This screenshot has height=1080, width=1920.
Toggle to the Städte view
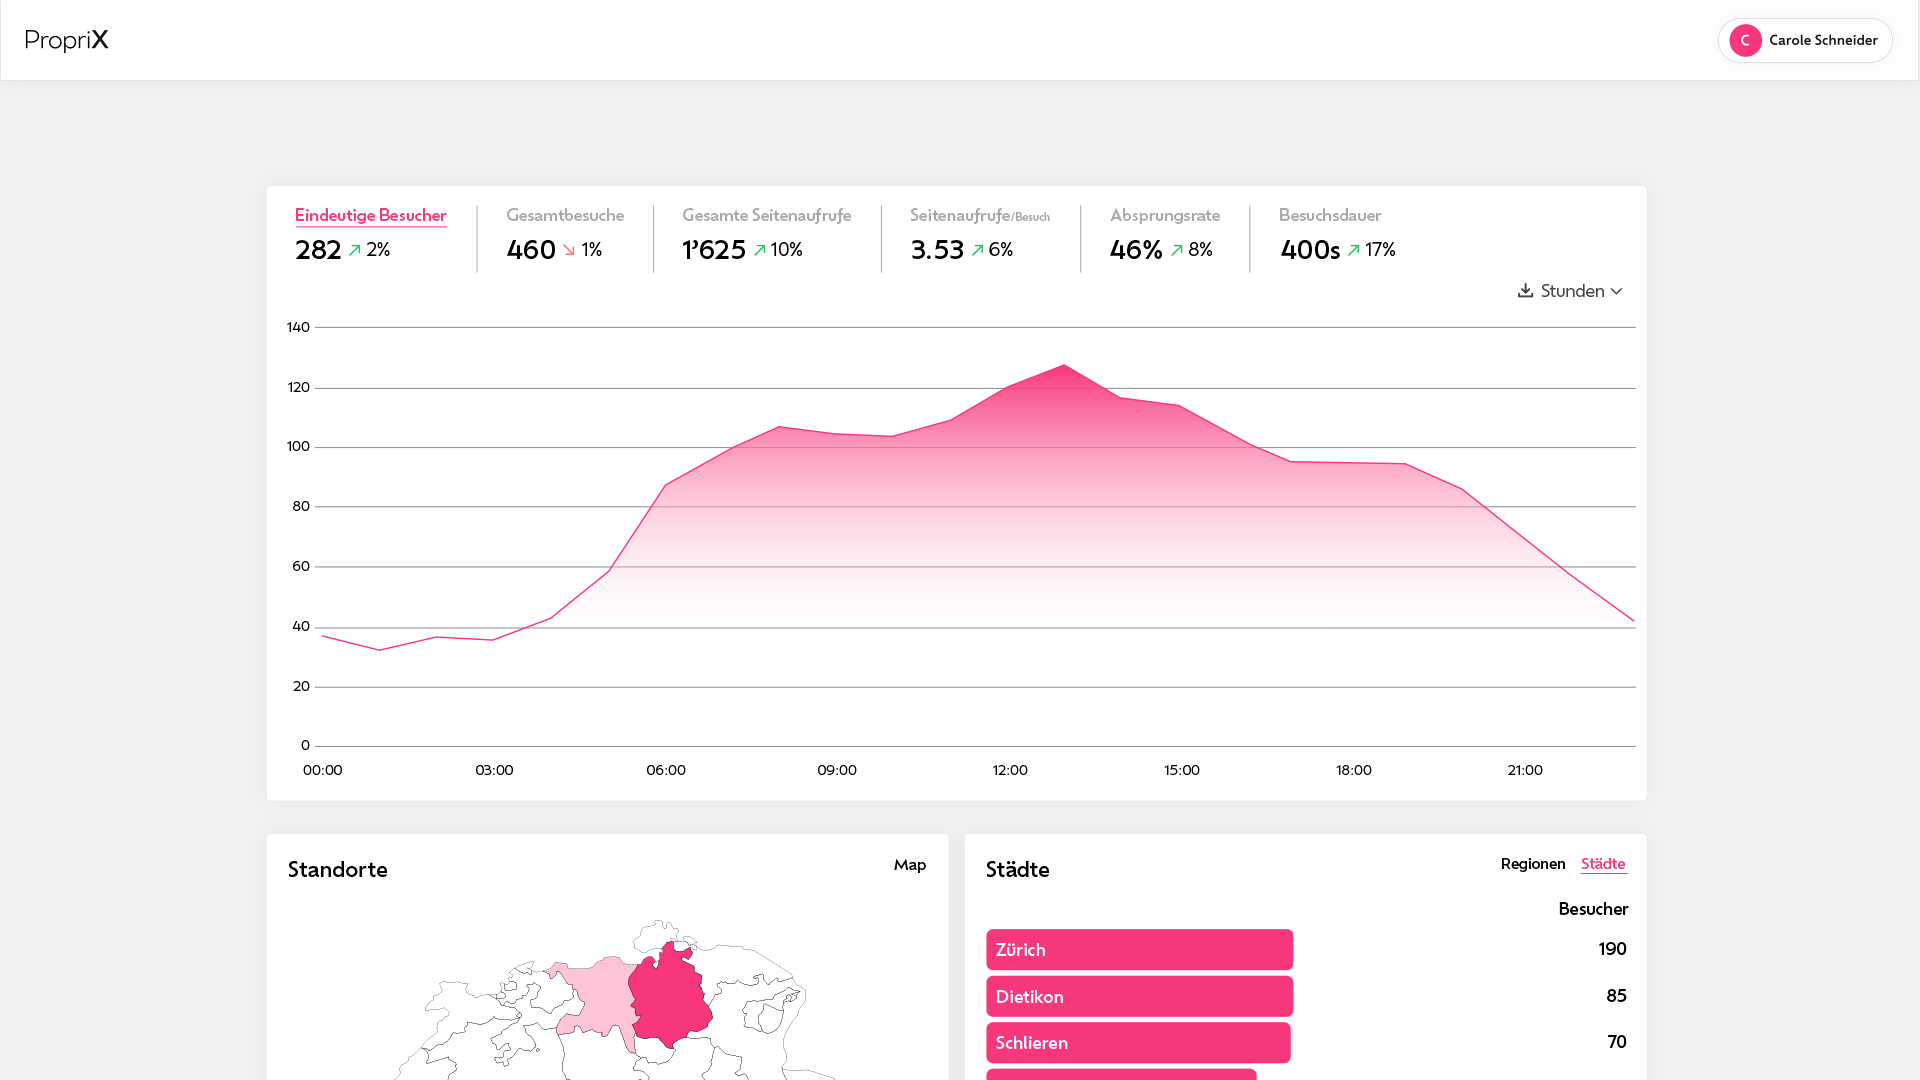(1603, 864)
